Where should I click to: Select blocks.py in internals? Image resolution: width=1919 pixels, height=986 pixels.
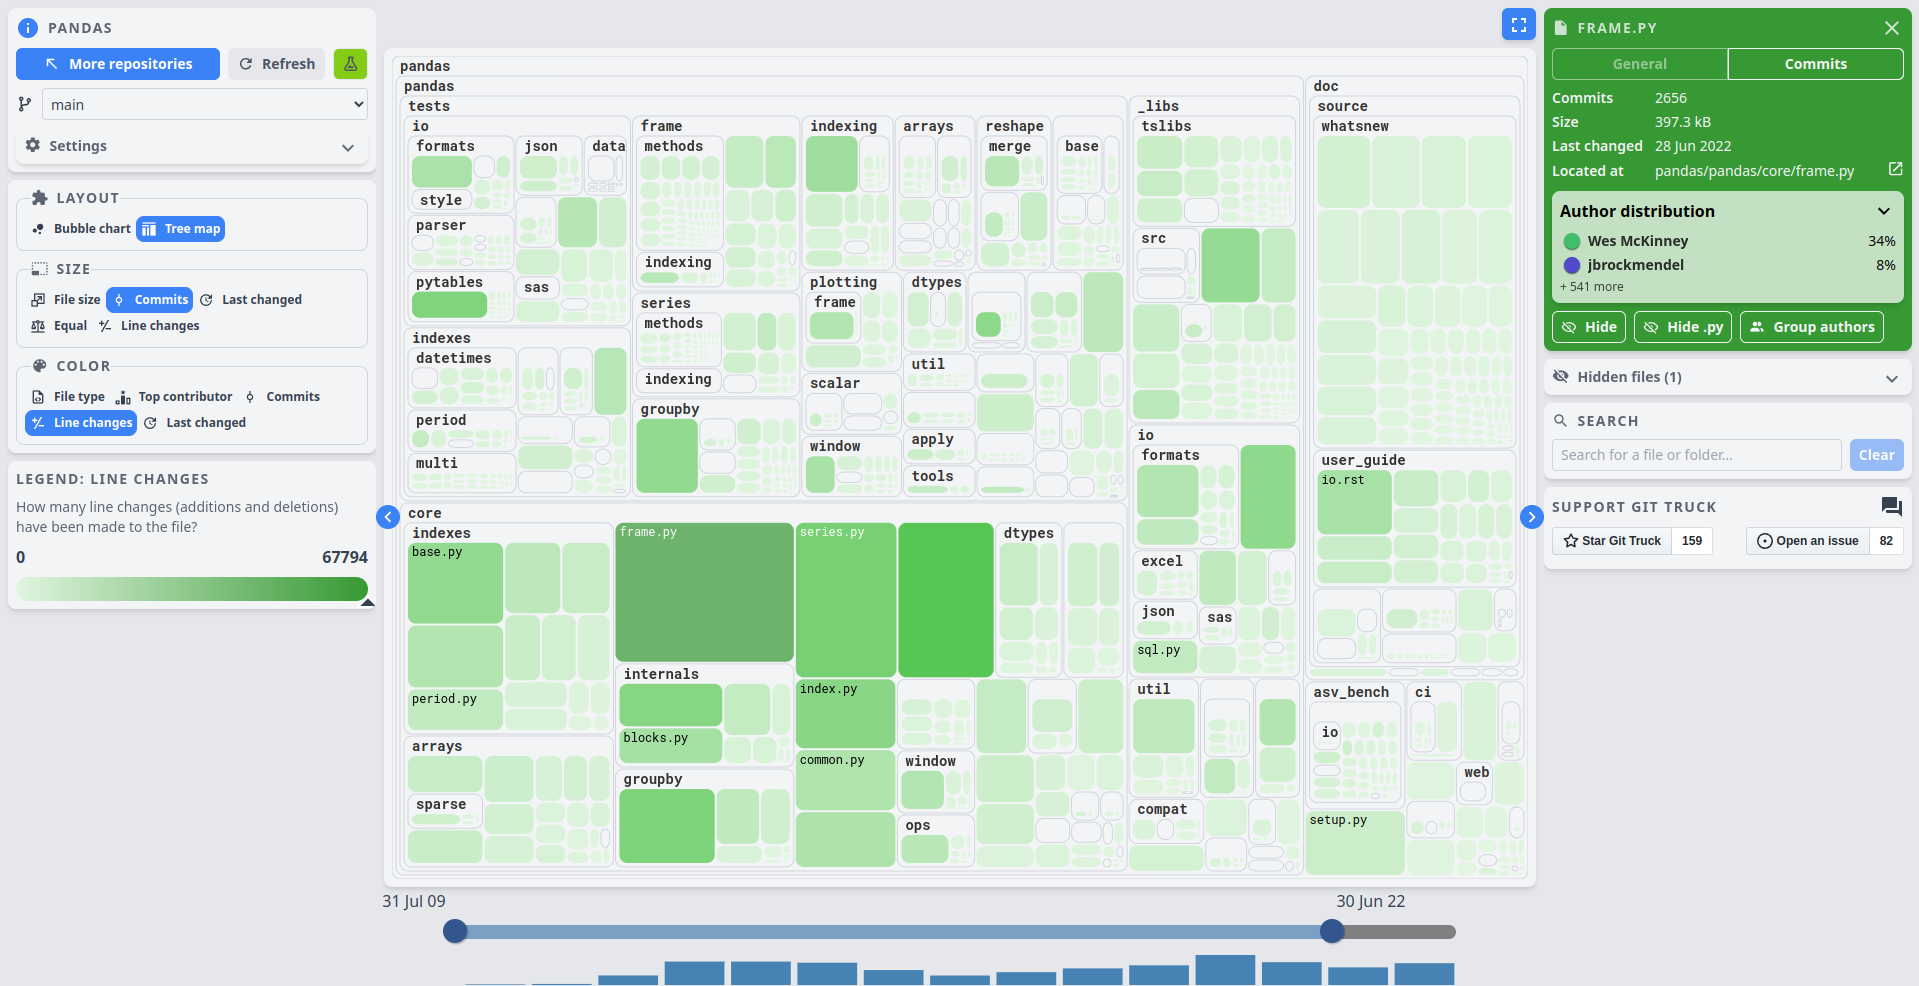pyautogui.click(x=670, y=745)
